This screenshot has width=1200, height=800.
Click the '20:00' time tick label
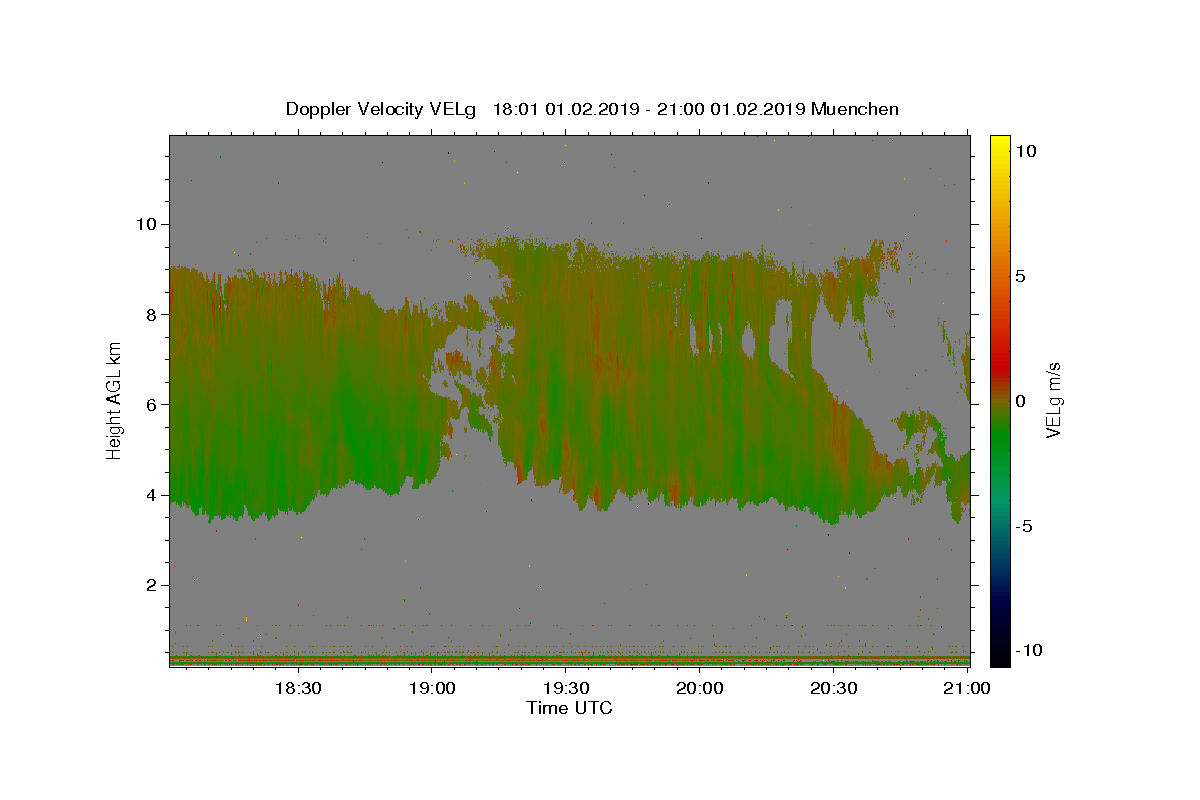tap(699, 688)
